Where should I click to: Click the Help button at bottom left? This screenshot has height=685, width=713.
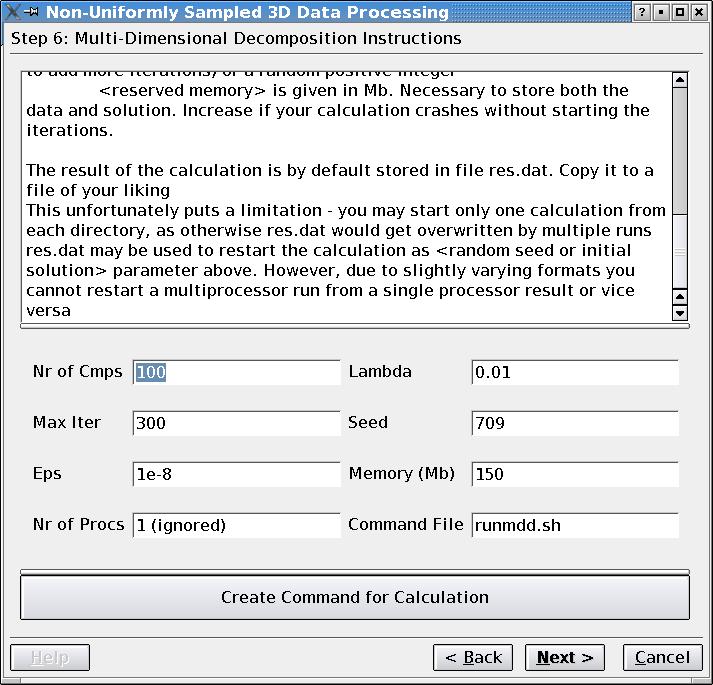[50, 657]
